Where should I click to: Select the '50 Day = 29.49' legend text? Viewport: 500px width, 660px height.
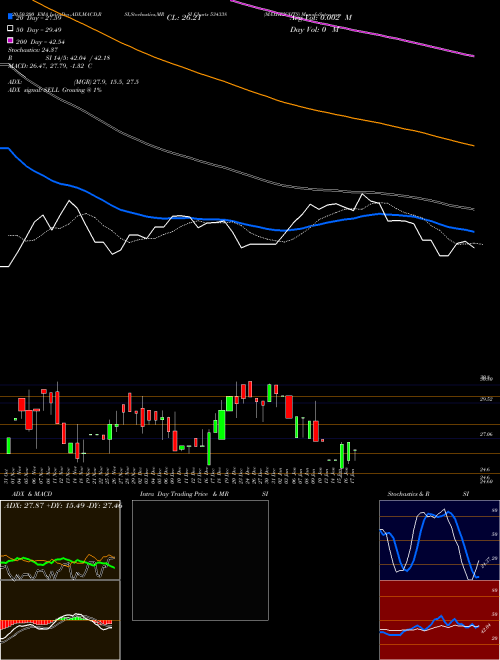point(38,30)
